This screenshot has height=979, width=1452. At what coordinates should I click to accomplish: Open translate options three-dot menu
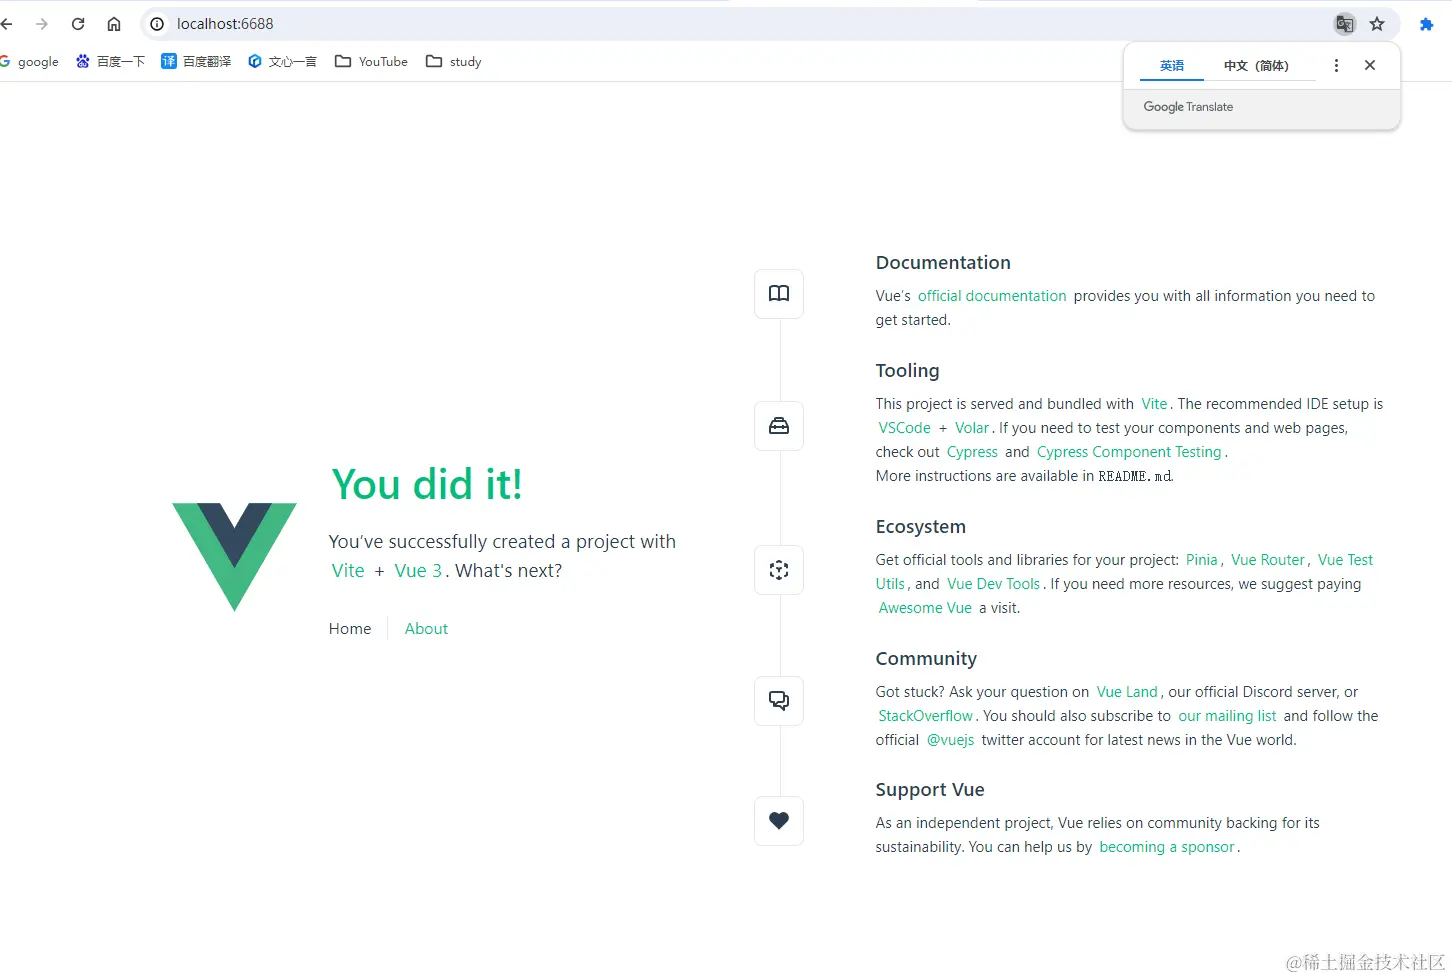[1336, 66]
